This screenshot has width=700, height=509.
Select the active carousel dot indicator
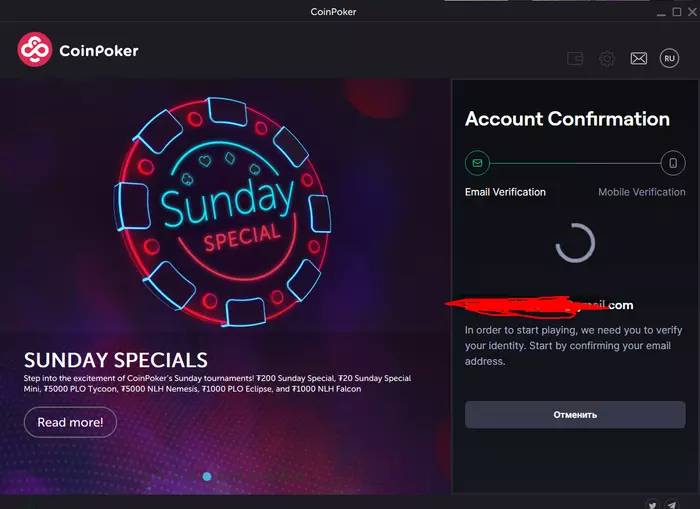coord(207,476)
